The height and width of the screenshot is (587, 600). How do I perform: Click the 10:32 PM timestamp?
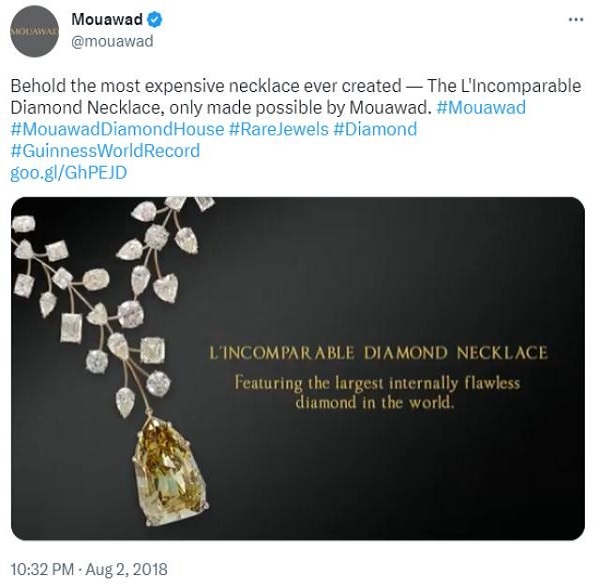(46, 569)
